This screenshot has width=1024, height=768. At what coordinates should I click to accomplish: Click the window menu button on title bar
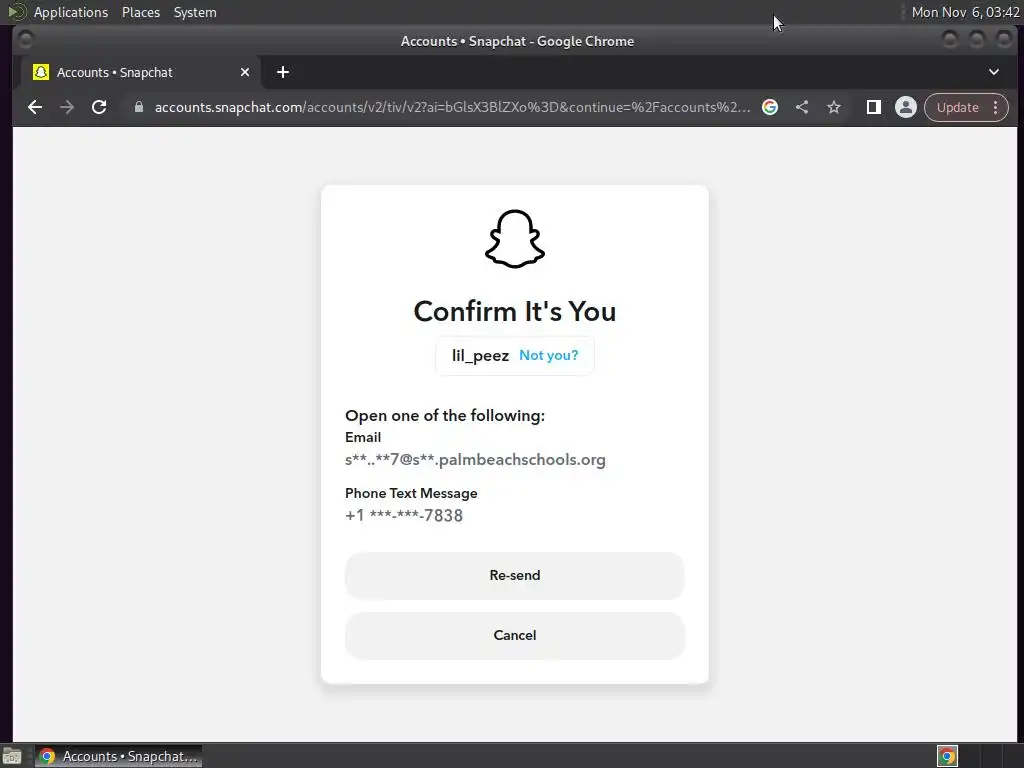[26, 40]
